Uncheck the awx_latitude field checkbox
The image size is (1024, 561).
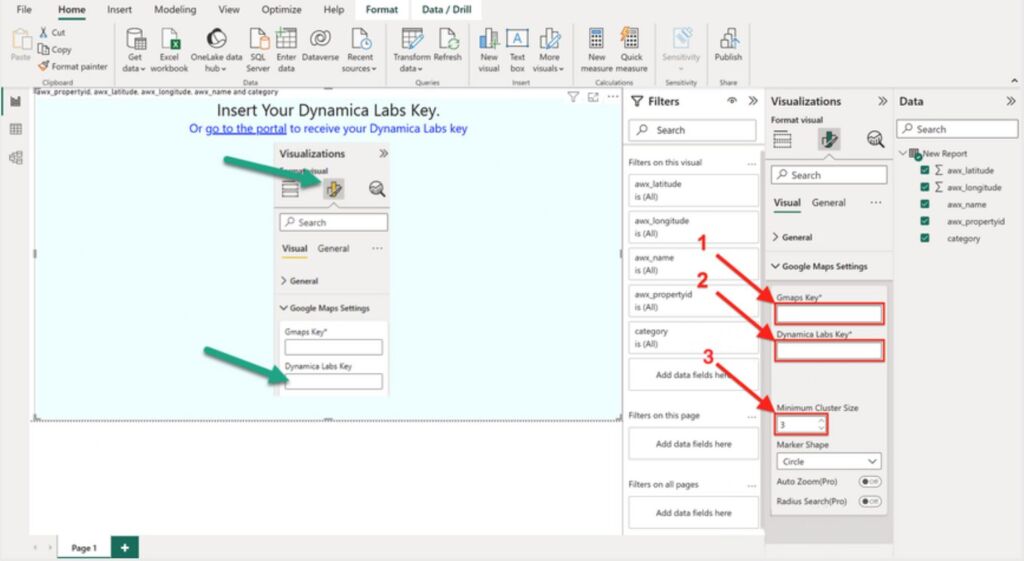[x=925, y=171]
